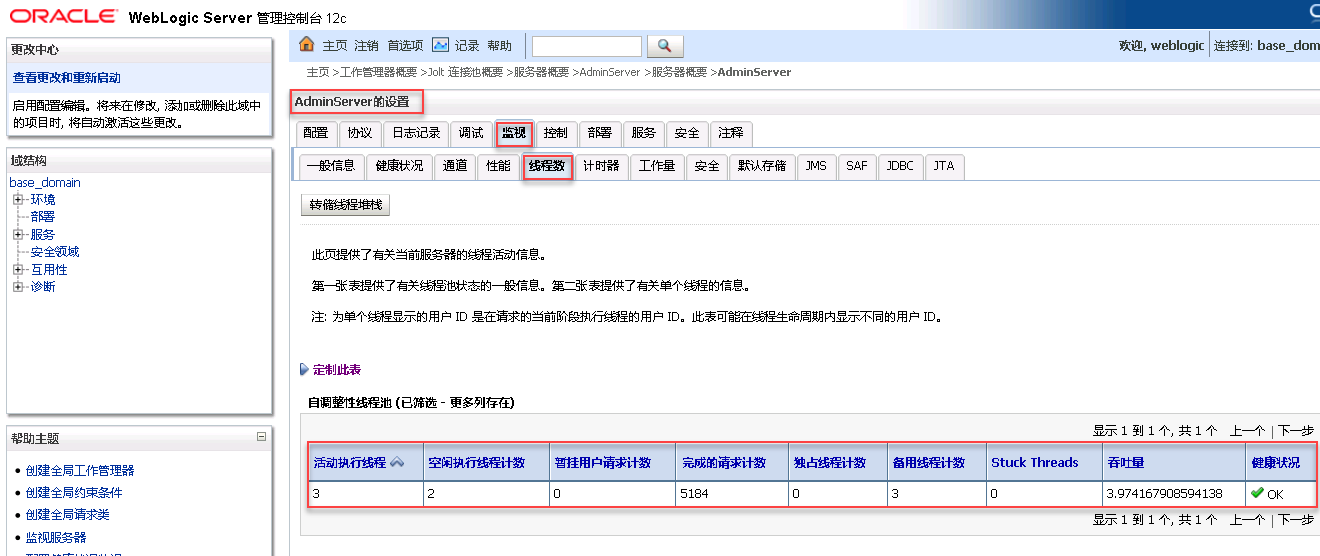Sort by Stuck Threads column header
Image resolution: width=1320 pixels, height=556 pixels.
[1034, 463]
